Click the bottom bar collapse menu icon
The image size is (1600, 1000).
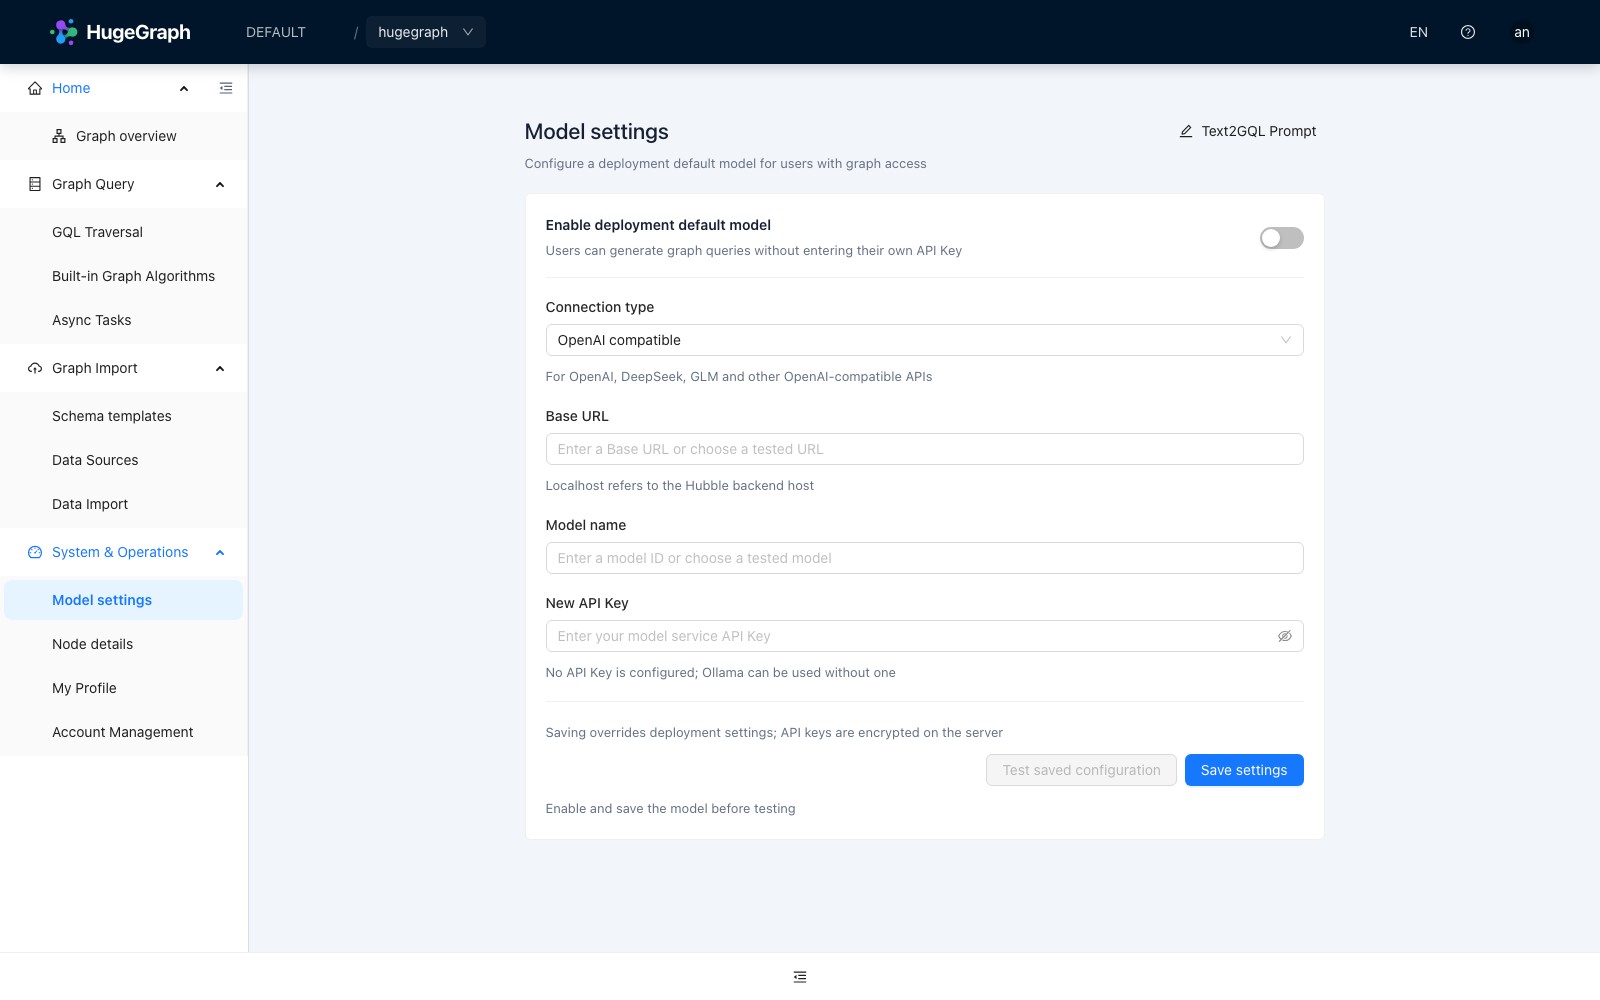pyautogui.click(x=800, y=977)
